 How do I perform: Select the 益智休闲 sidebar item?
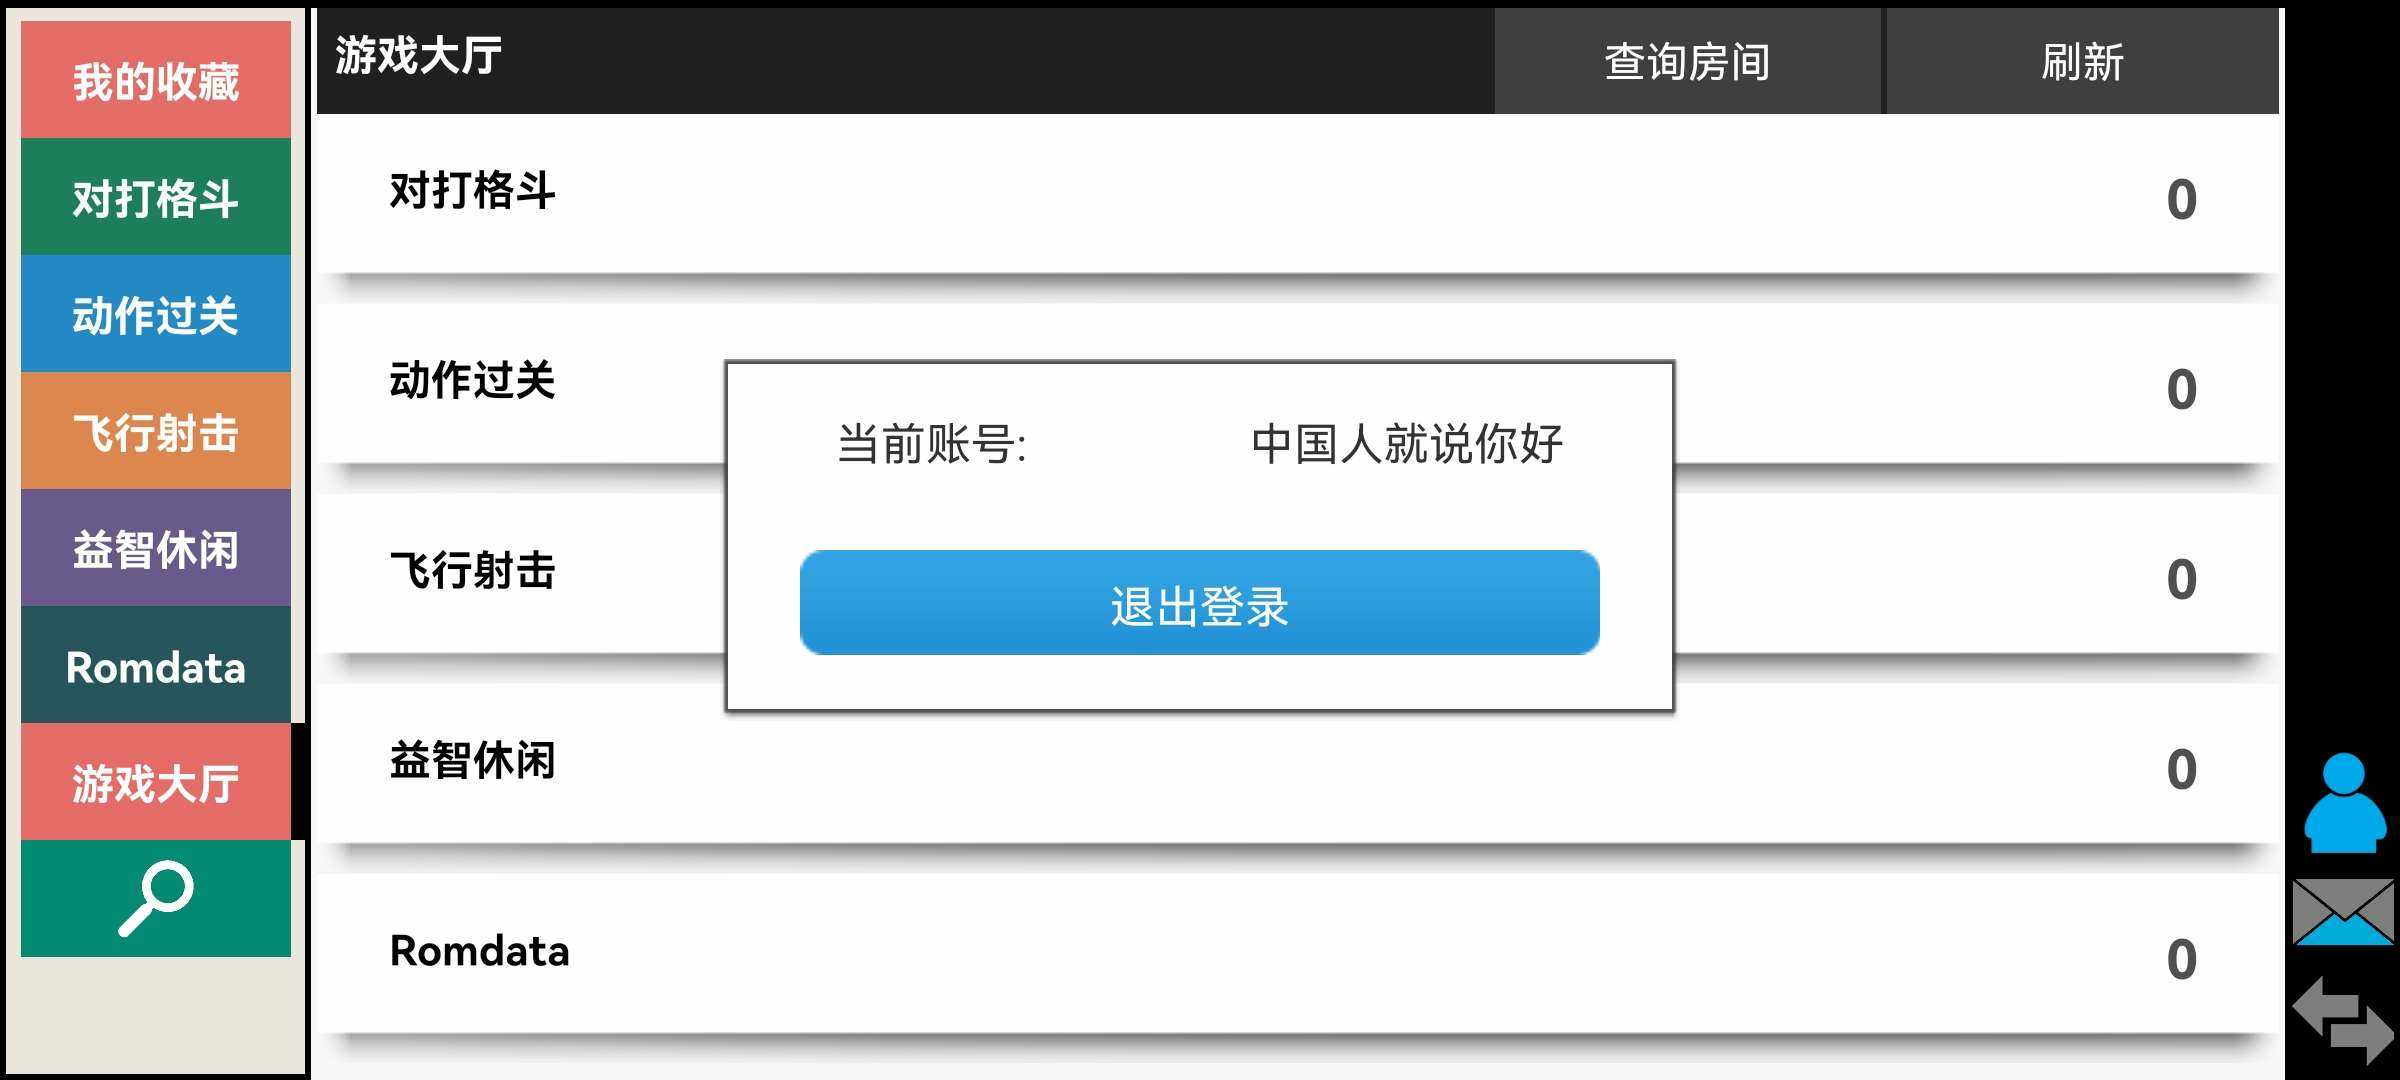pyautogui.click(x=156, y=548)
